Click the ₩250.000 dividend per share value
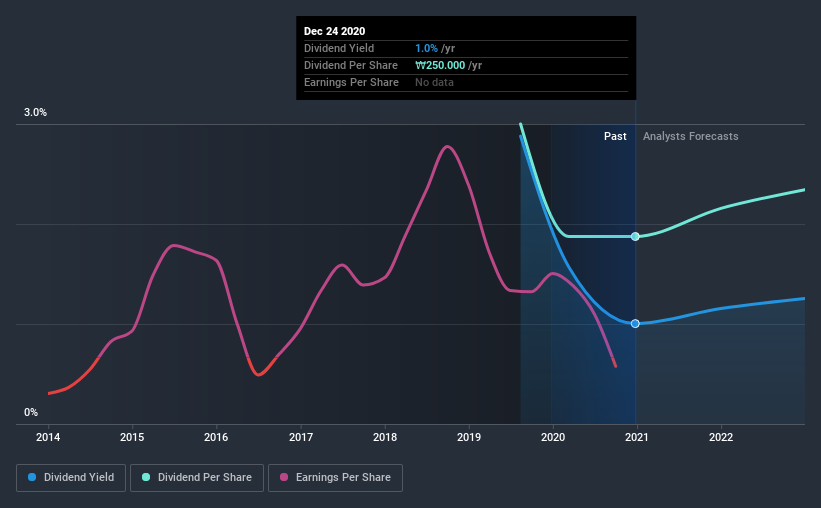 coord(440,65)
